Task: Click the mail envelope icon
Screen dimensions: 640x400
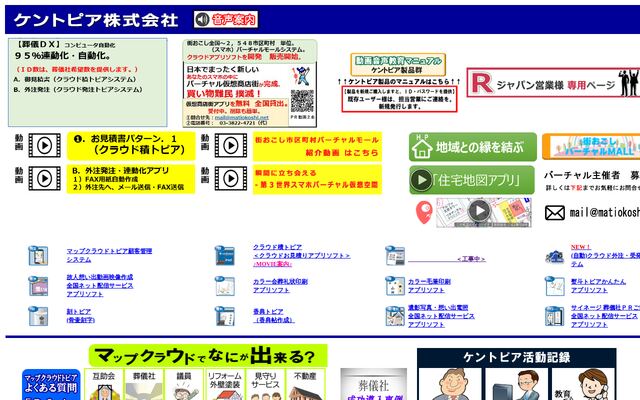Action: 555,213
